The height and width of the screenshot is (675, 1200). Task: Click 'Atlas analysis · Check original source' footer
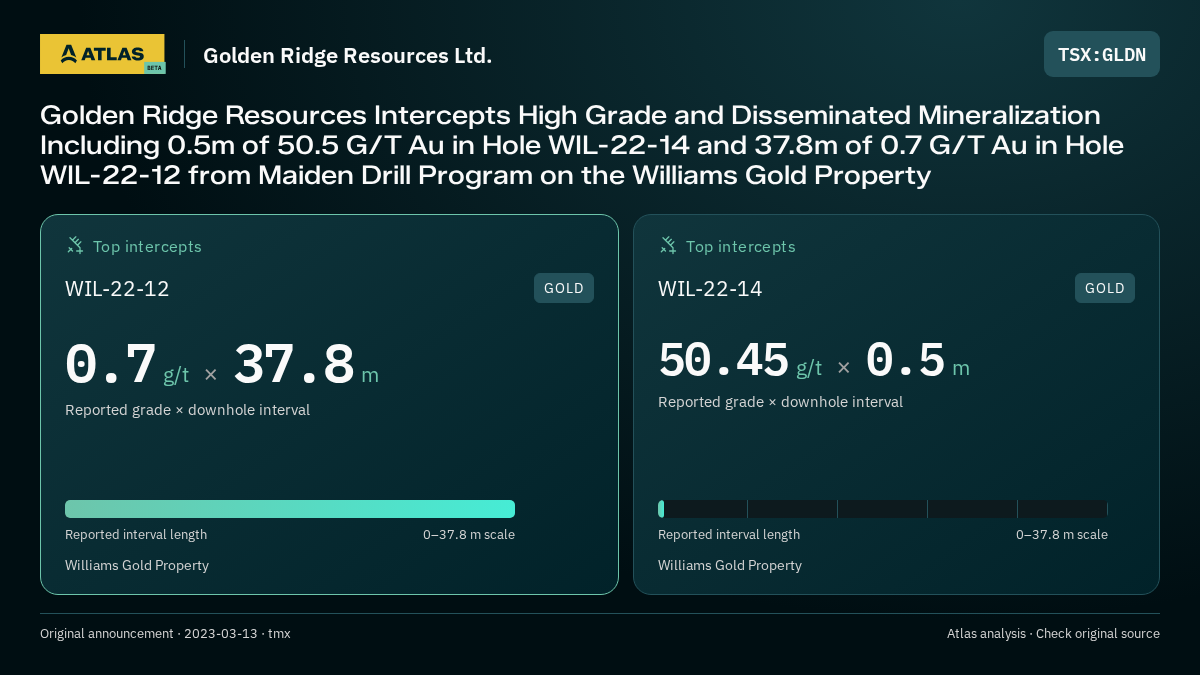(x=1053, y=634)
